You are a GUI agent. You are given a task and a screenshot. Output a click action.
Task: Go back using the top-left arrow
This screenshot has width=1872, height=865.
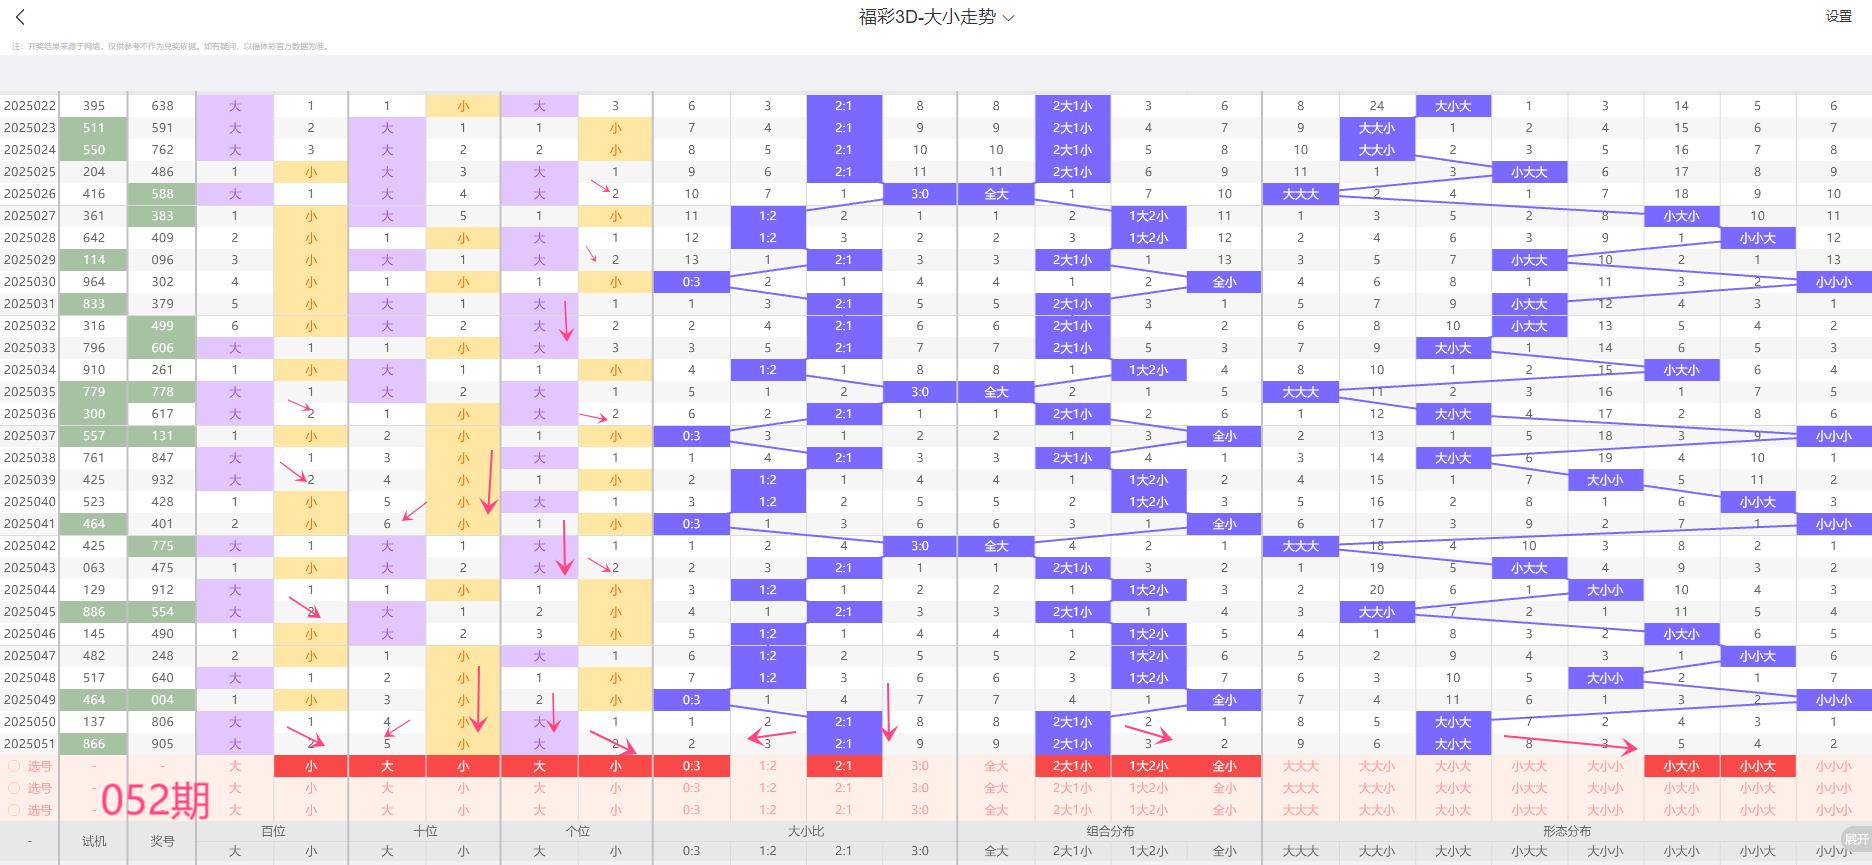click(x=20, y=17)
